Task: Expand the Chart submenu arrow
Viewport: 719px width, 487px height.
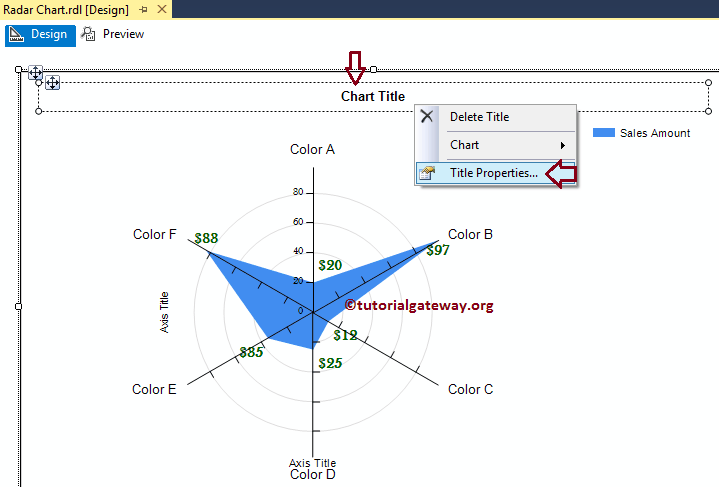Action: pyautogui.click(x=563, y=145)
